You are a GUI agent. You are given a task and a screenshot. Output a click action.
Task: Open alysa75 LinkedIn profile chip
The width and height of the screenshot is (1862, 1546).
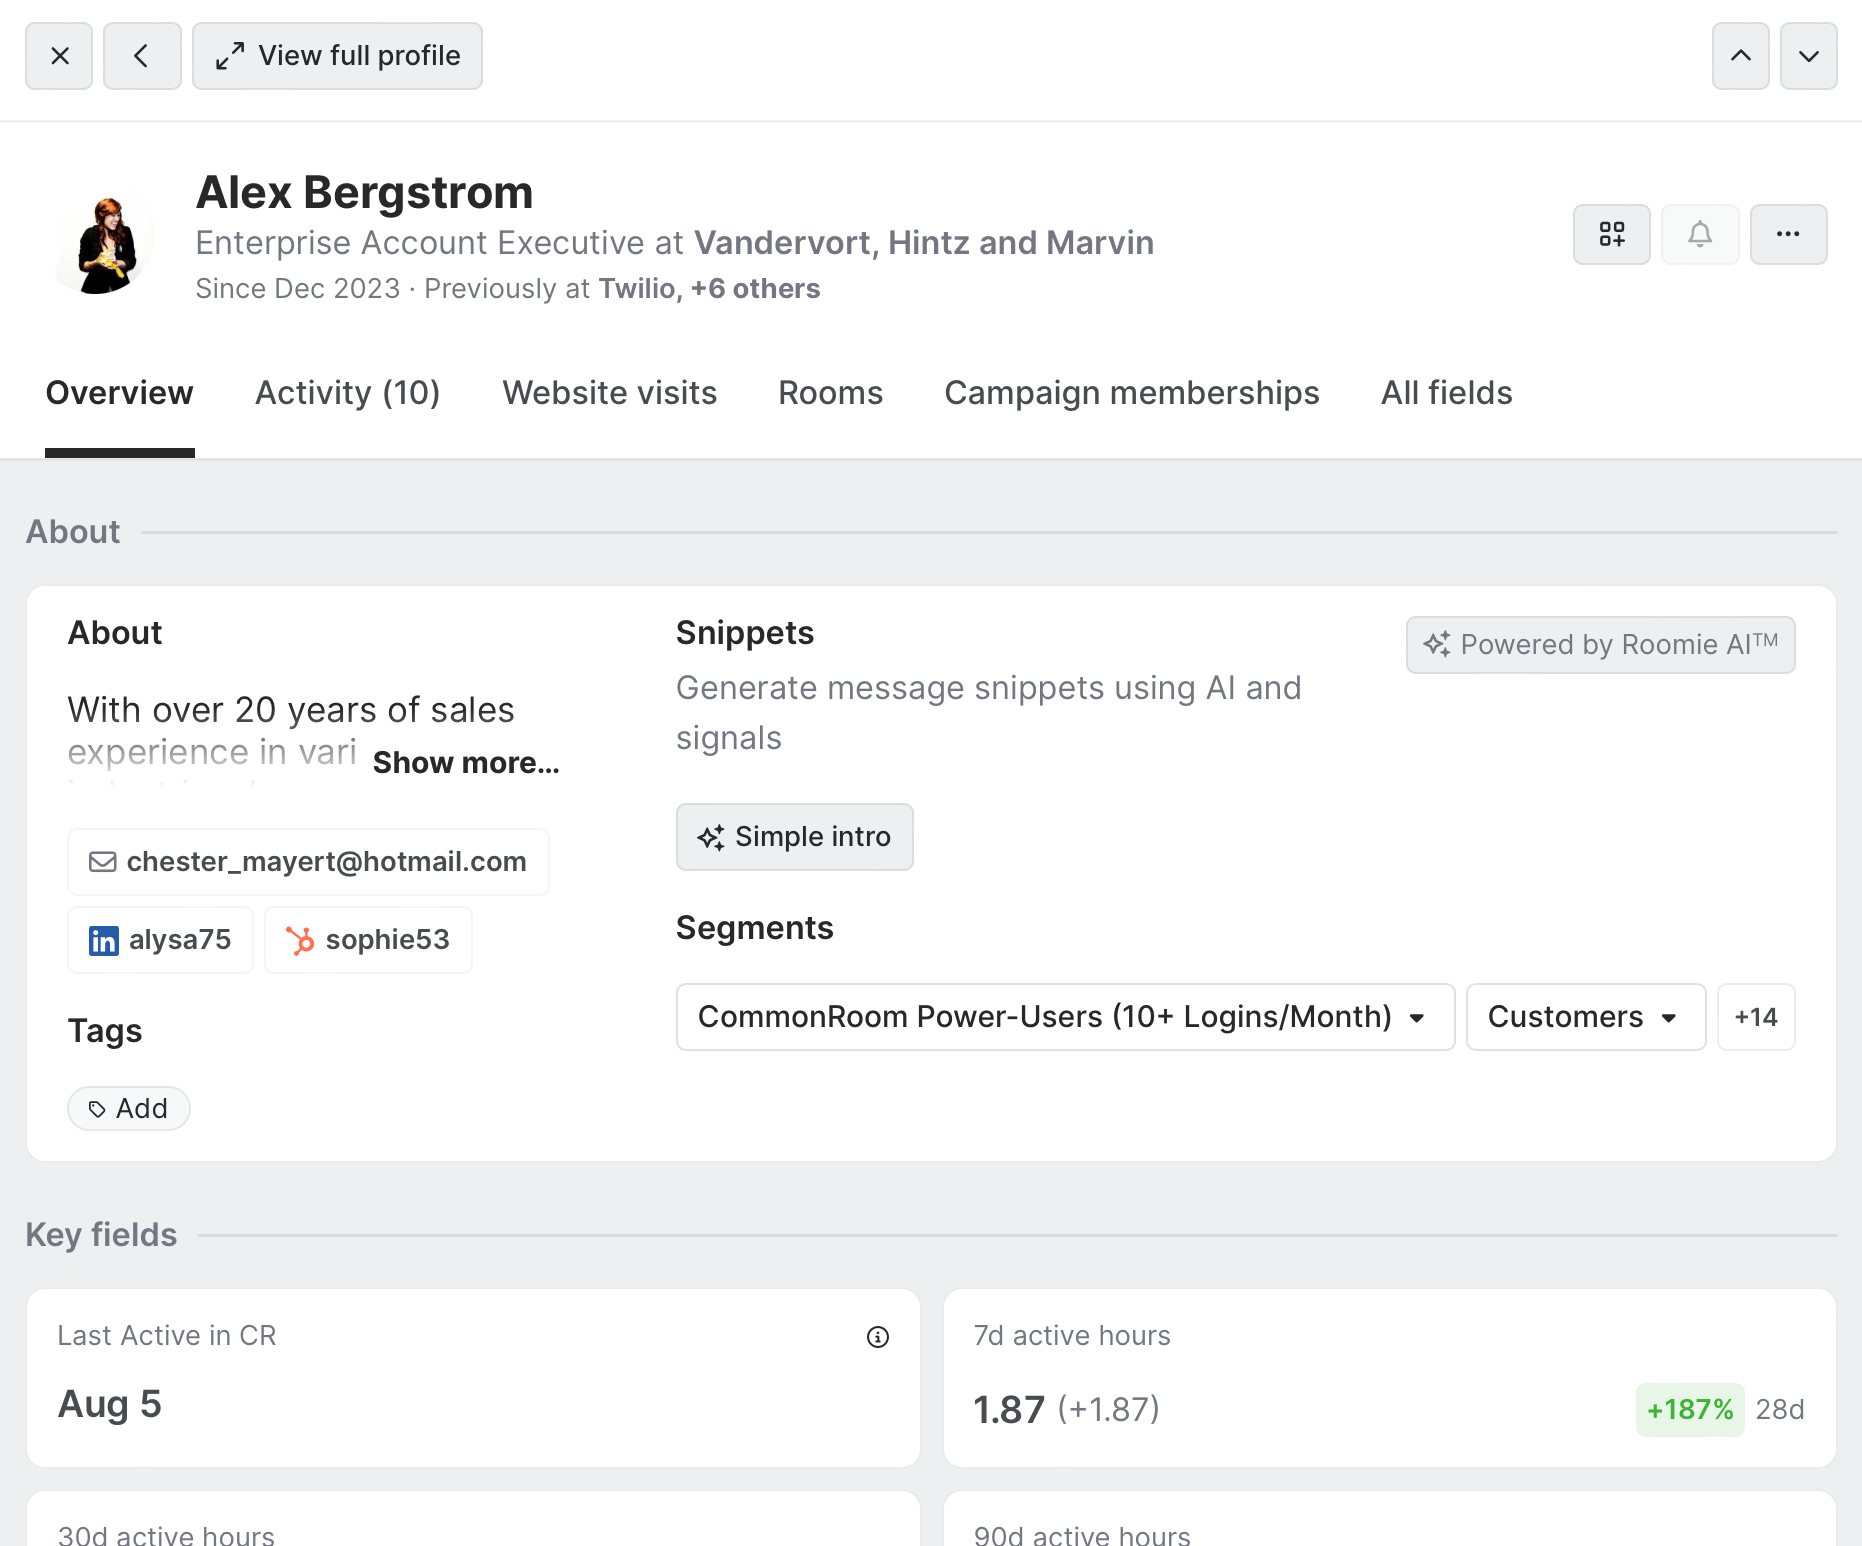[160, 940]
